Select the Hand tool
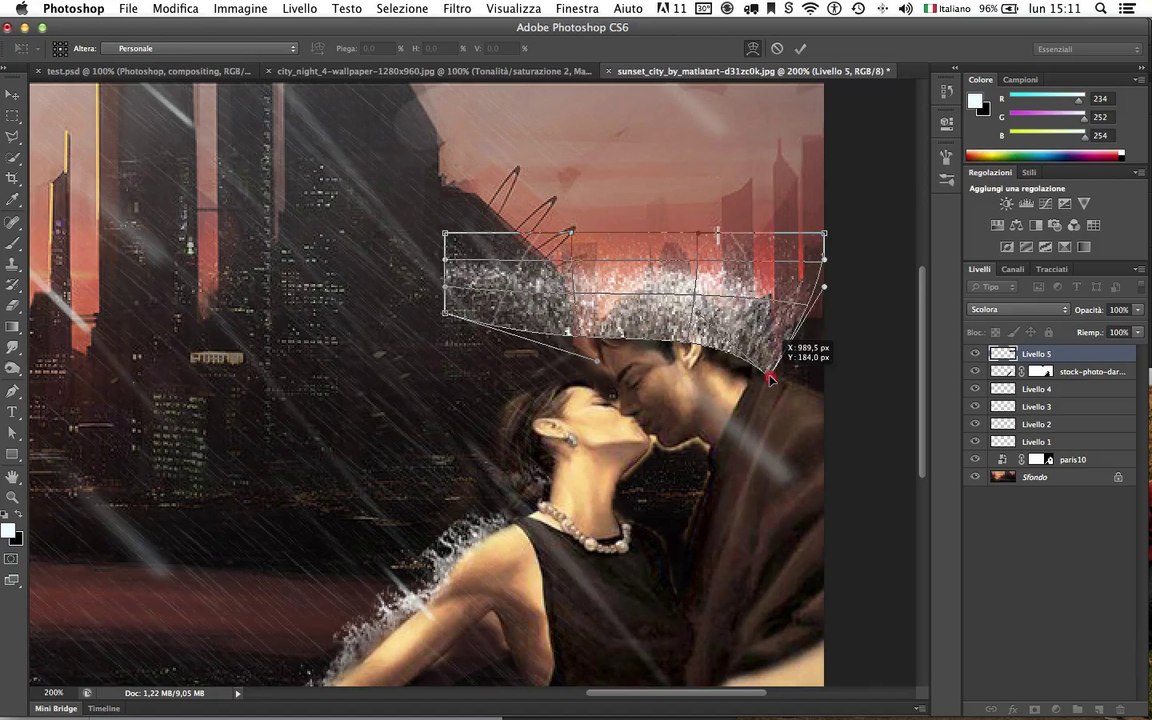This screenshot has width=1152, height=720. (12, 477)
